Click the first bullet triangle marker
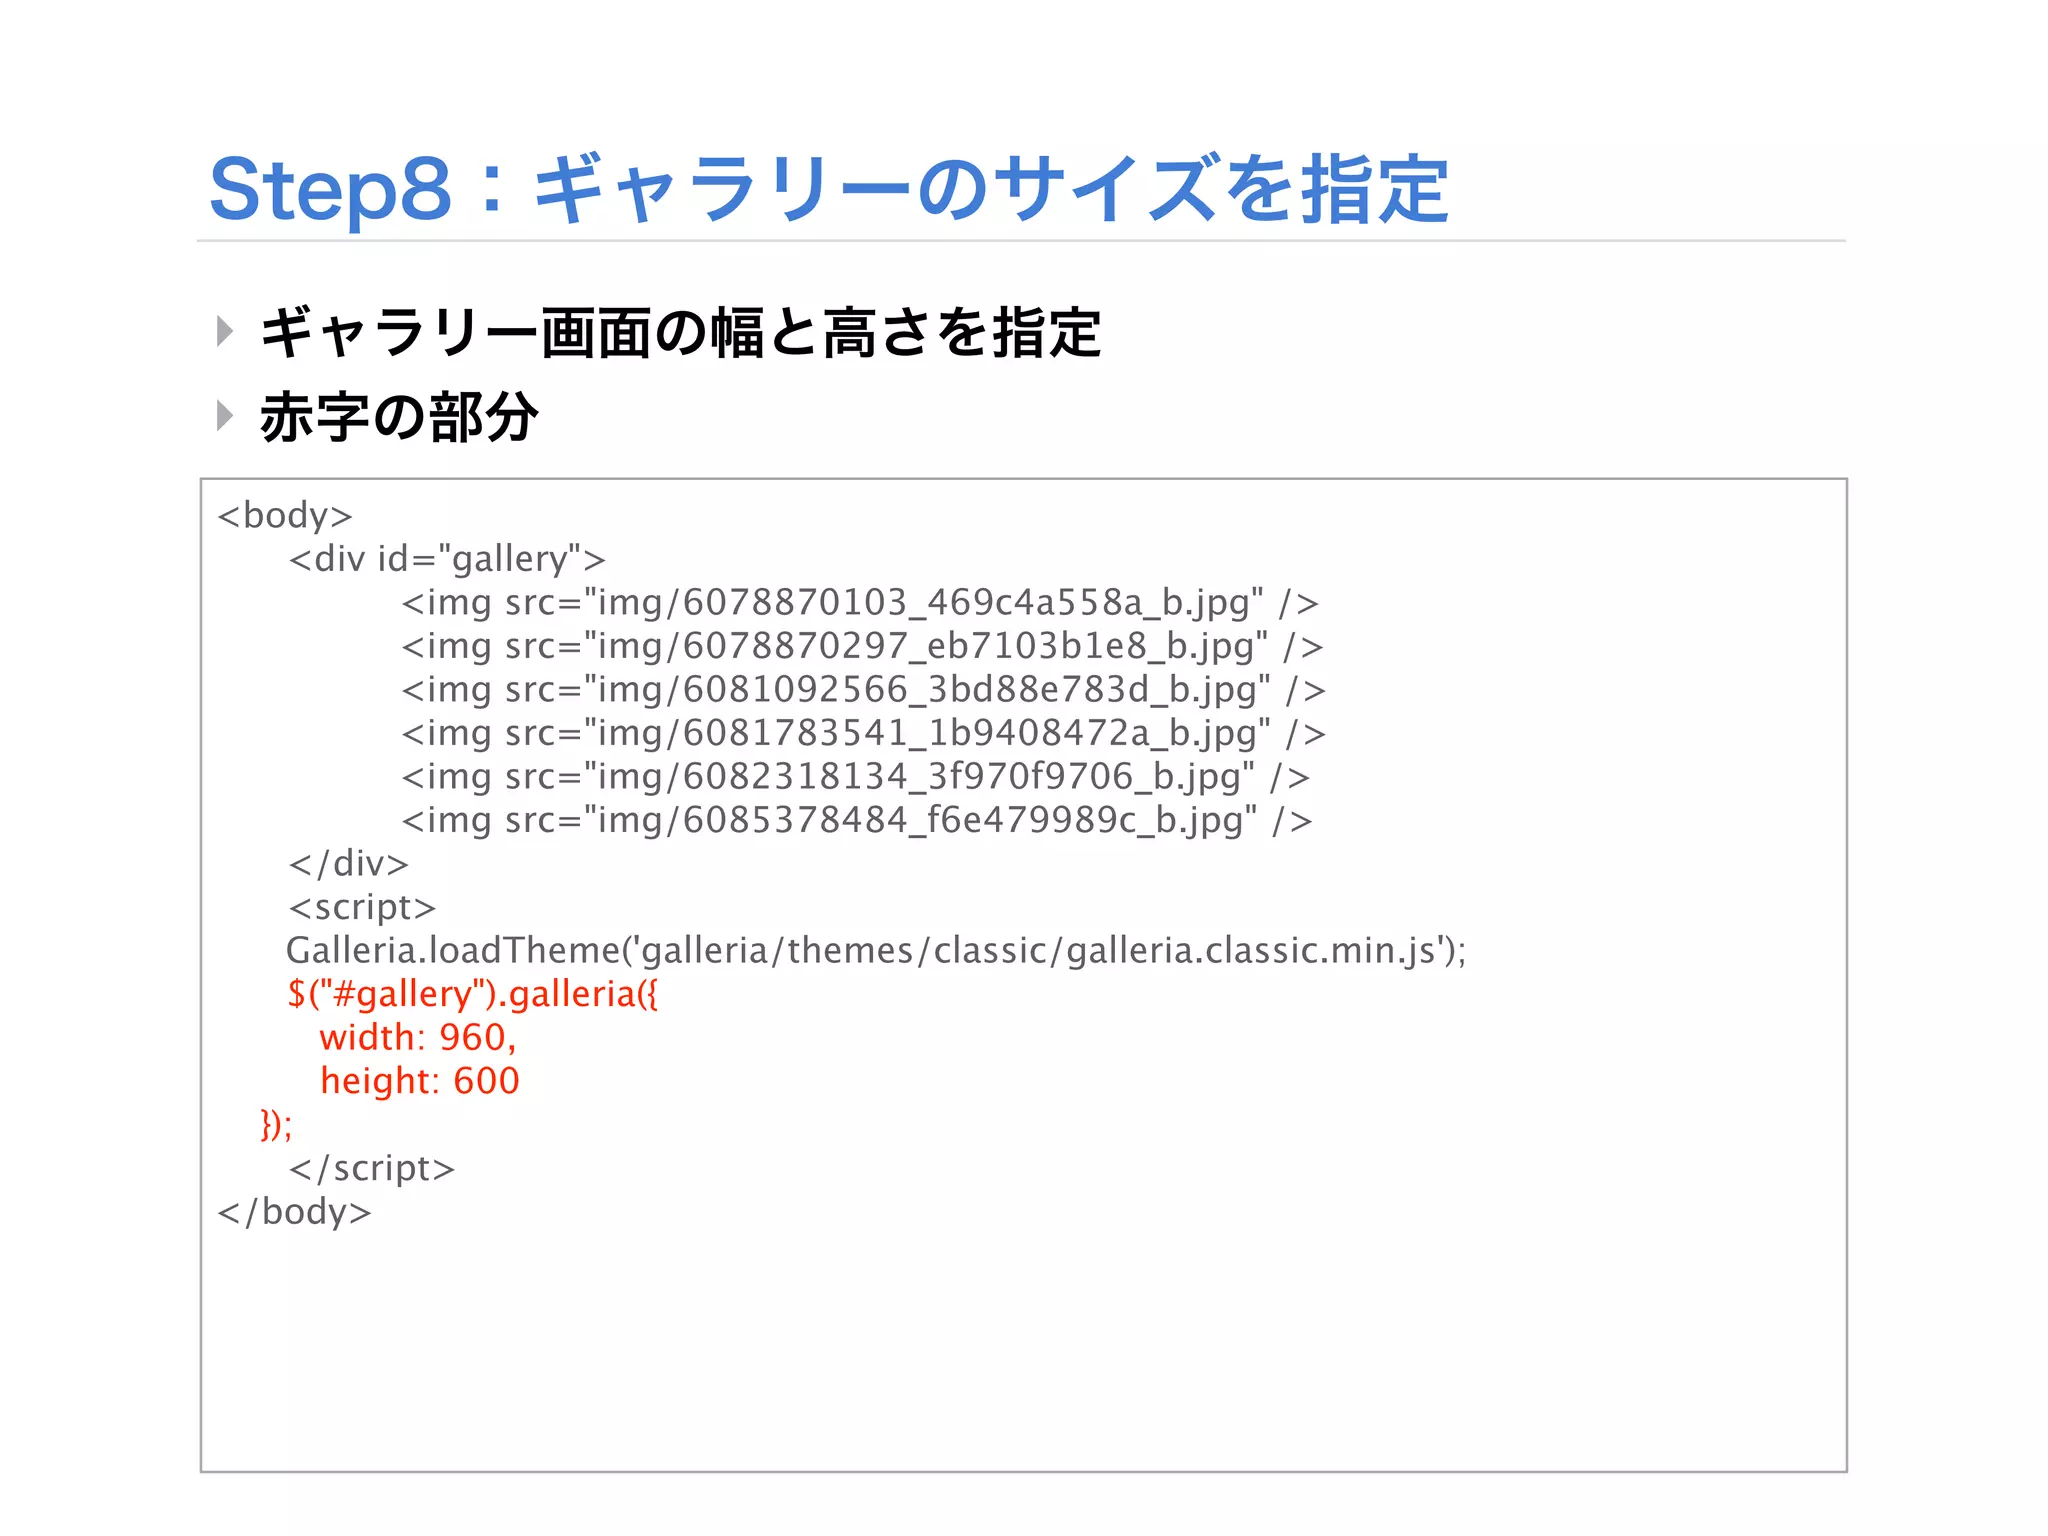The image size is (2048, 1536). click(225, 331)
